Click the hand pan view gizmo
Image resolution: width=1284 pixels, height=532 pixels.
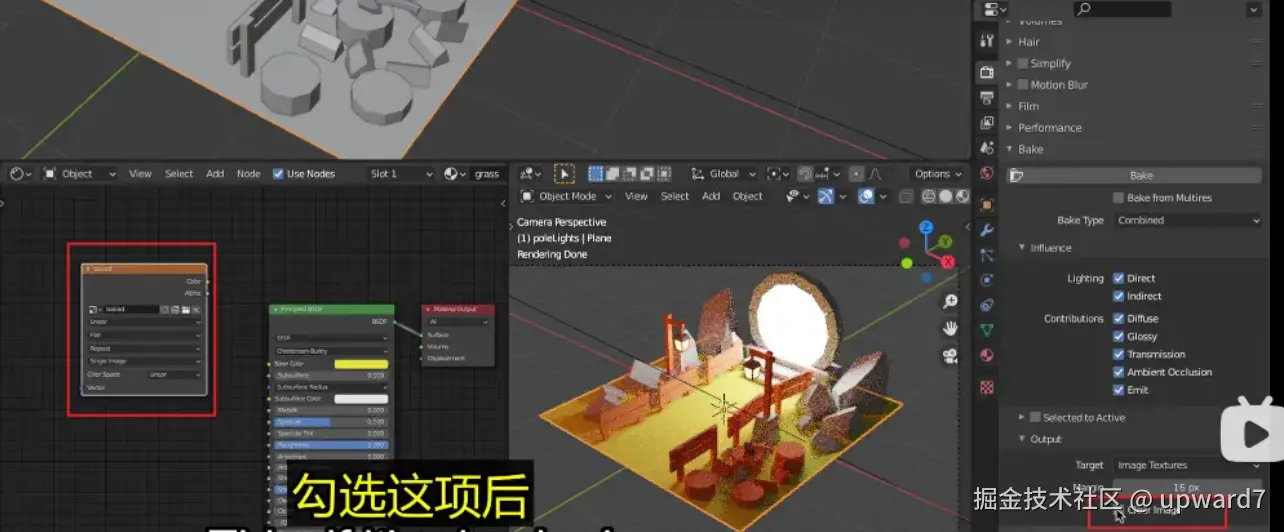(950, 329)
